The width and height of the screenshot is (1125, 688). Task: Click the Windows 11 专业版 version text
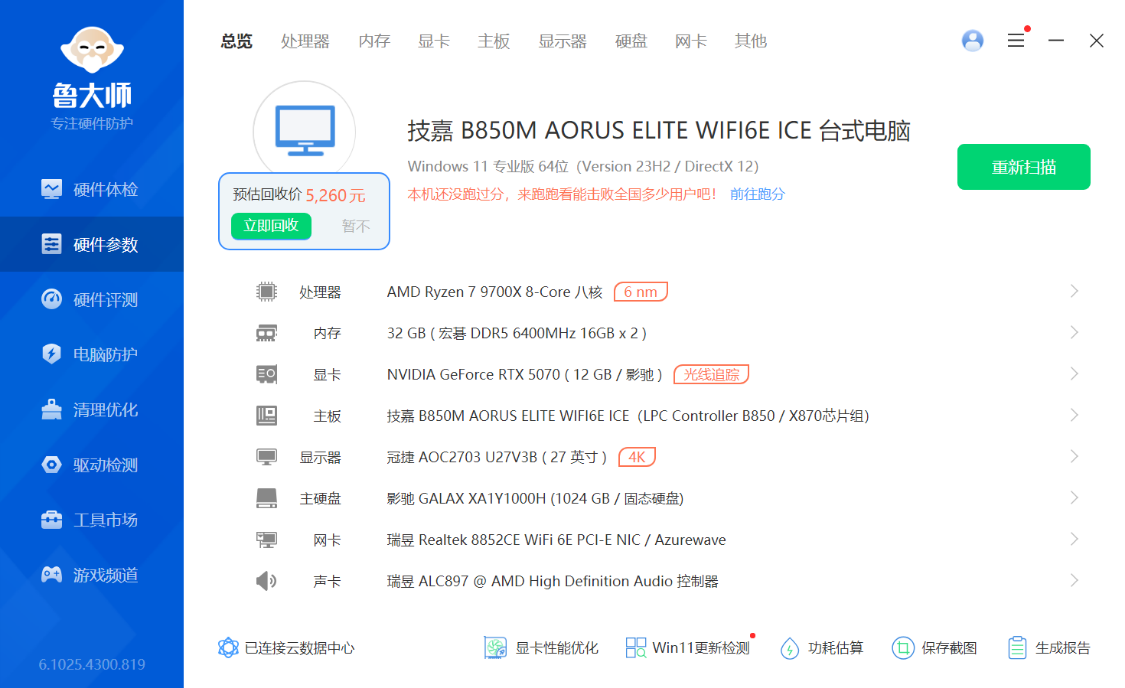coord(583,166)
